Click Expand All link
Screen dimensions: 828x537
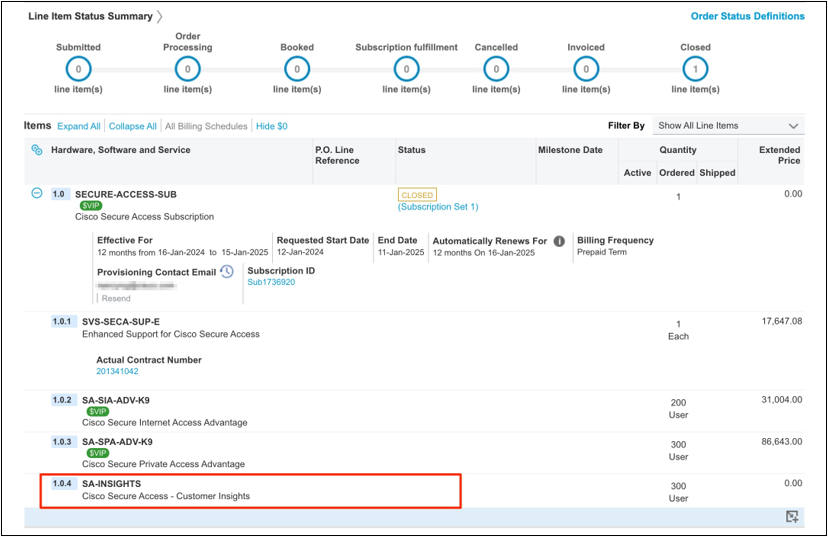(x=79, y=126)
